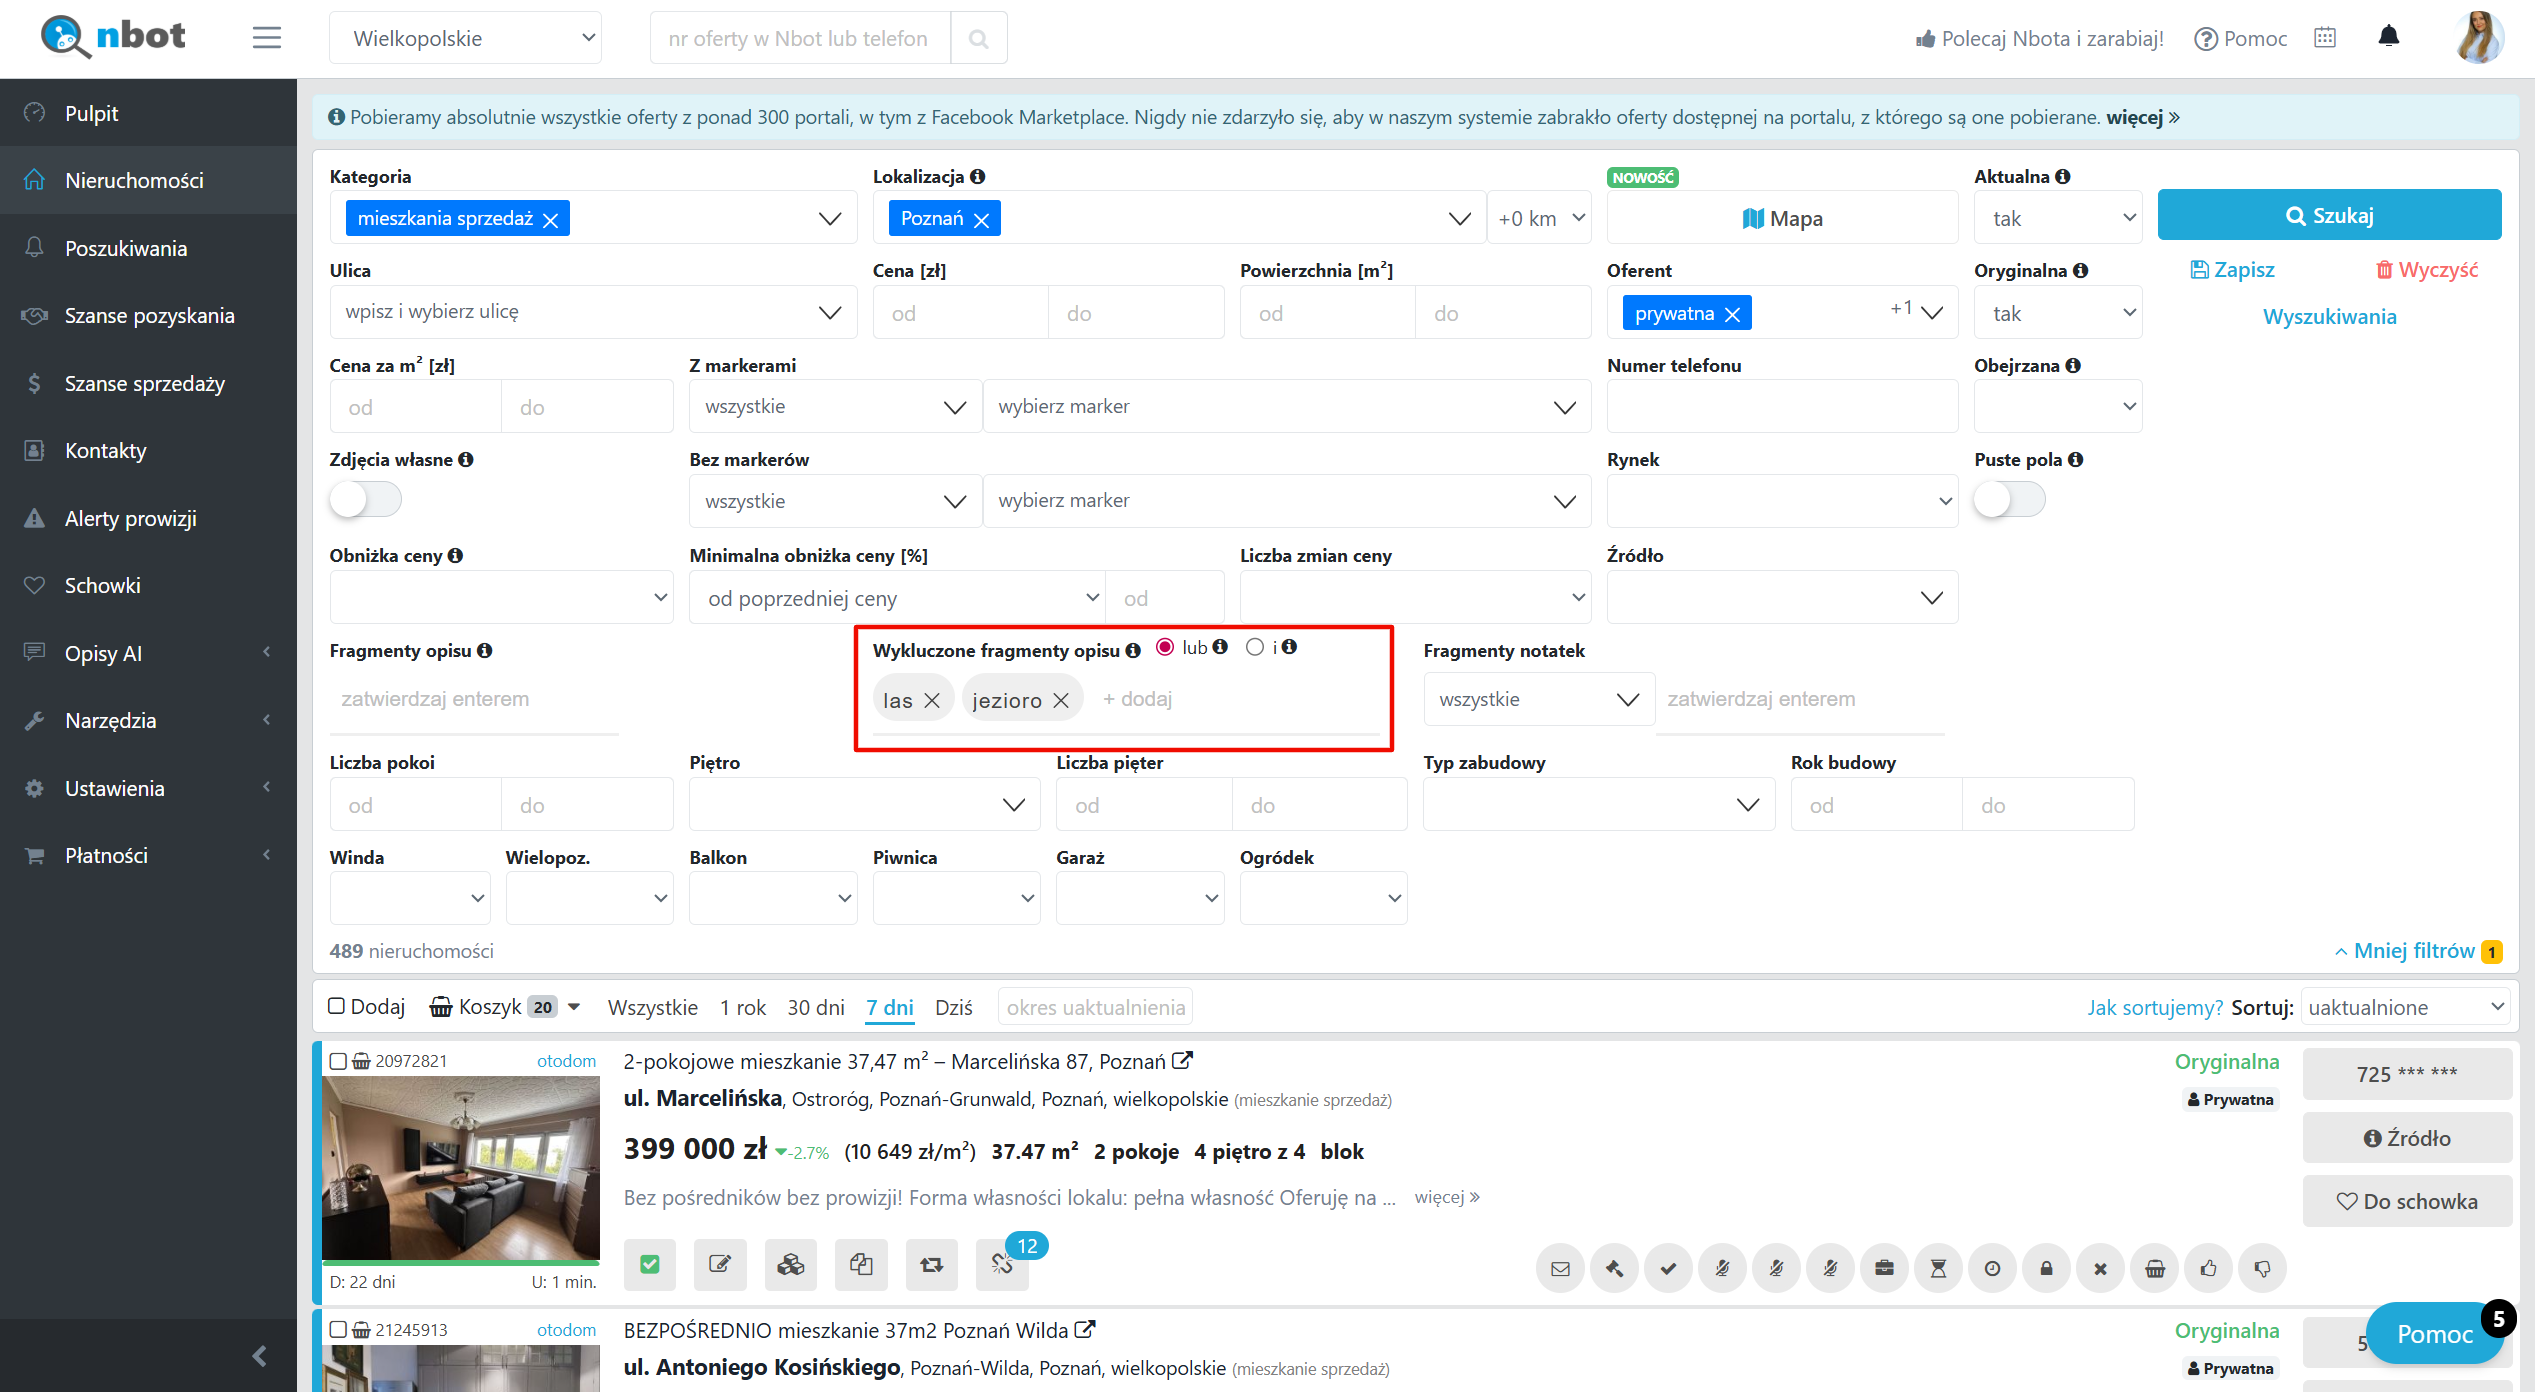
Task: Select the 'i' radio button
Action: click(x=1255, y=647)
